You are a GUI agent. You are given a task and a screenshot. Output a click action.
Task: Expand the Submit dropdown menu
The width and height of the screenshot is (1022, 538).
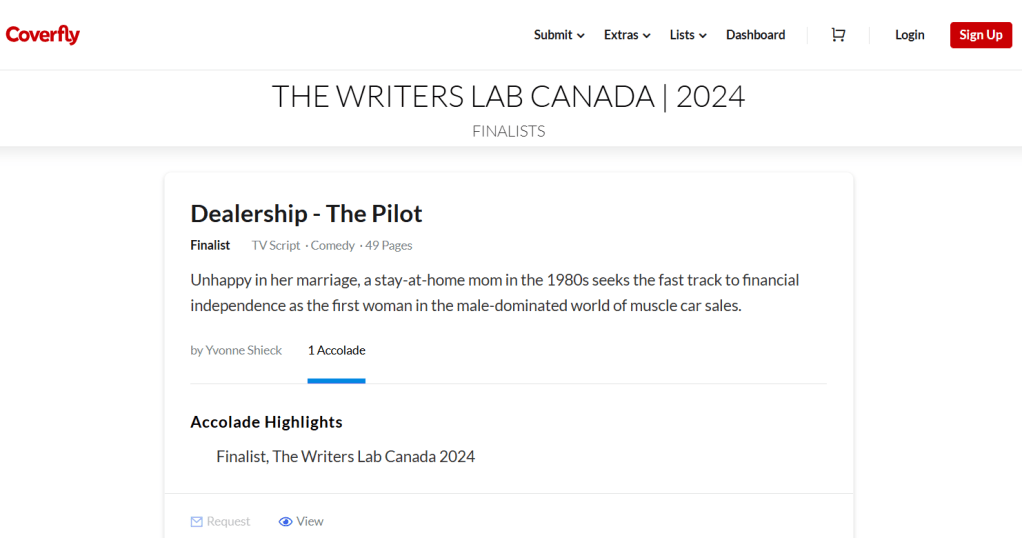[x=559, y=35]
